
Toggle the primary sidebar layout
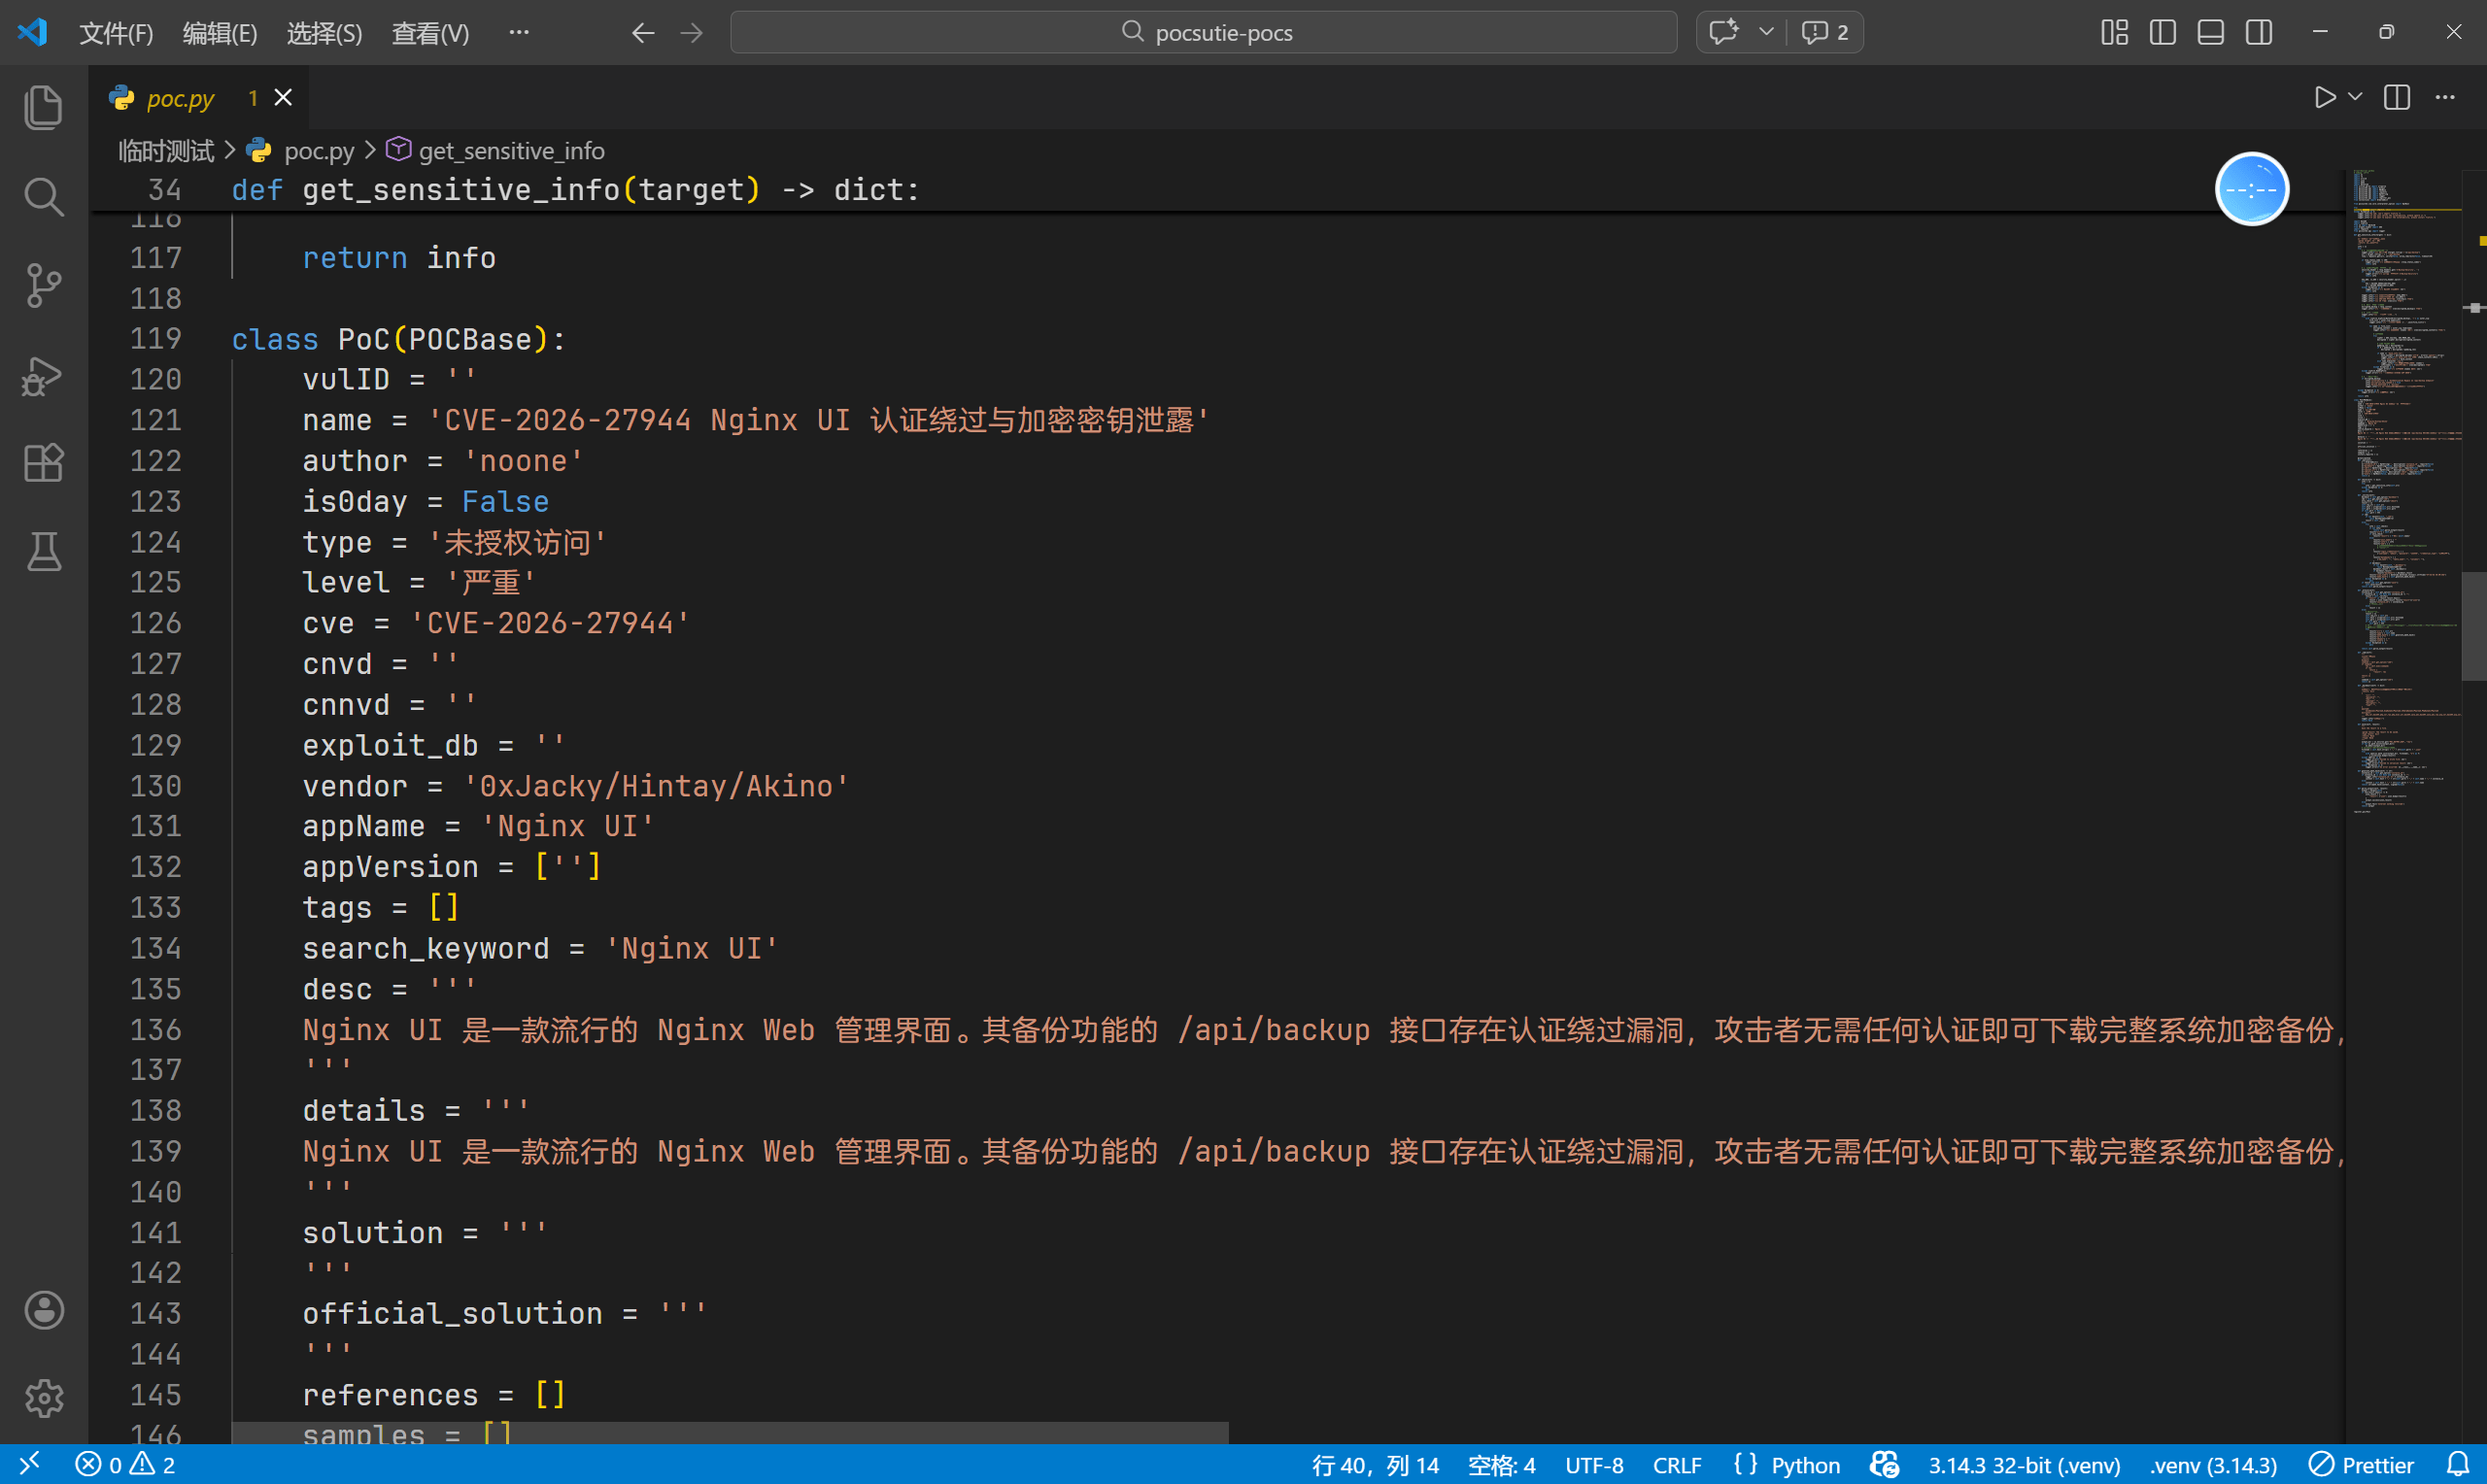(x=2161, y=32)
